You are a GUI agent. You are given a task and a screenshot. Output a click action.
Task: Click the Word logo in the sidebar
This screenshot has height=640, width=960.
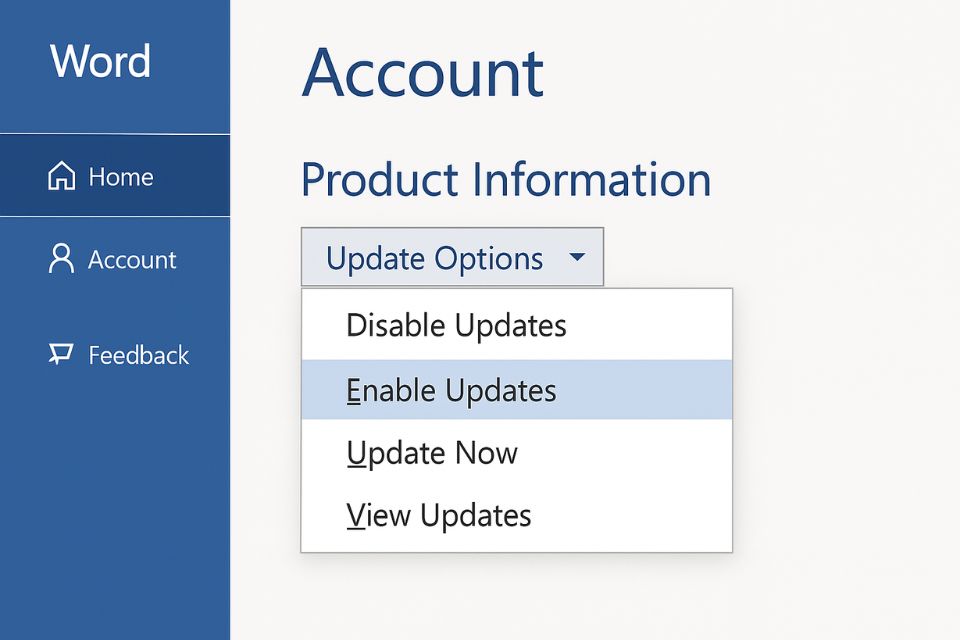(x=101, y=62)
